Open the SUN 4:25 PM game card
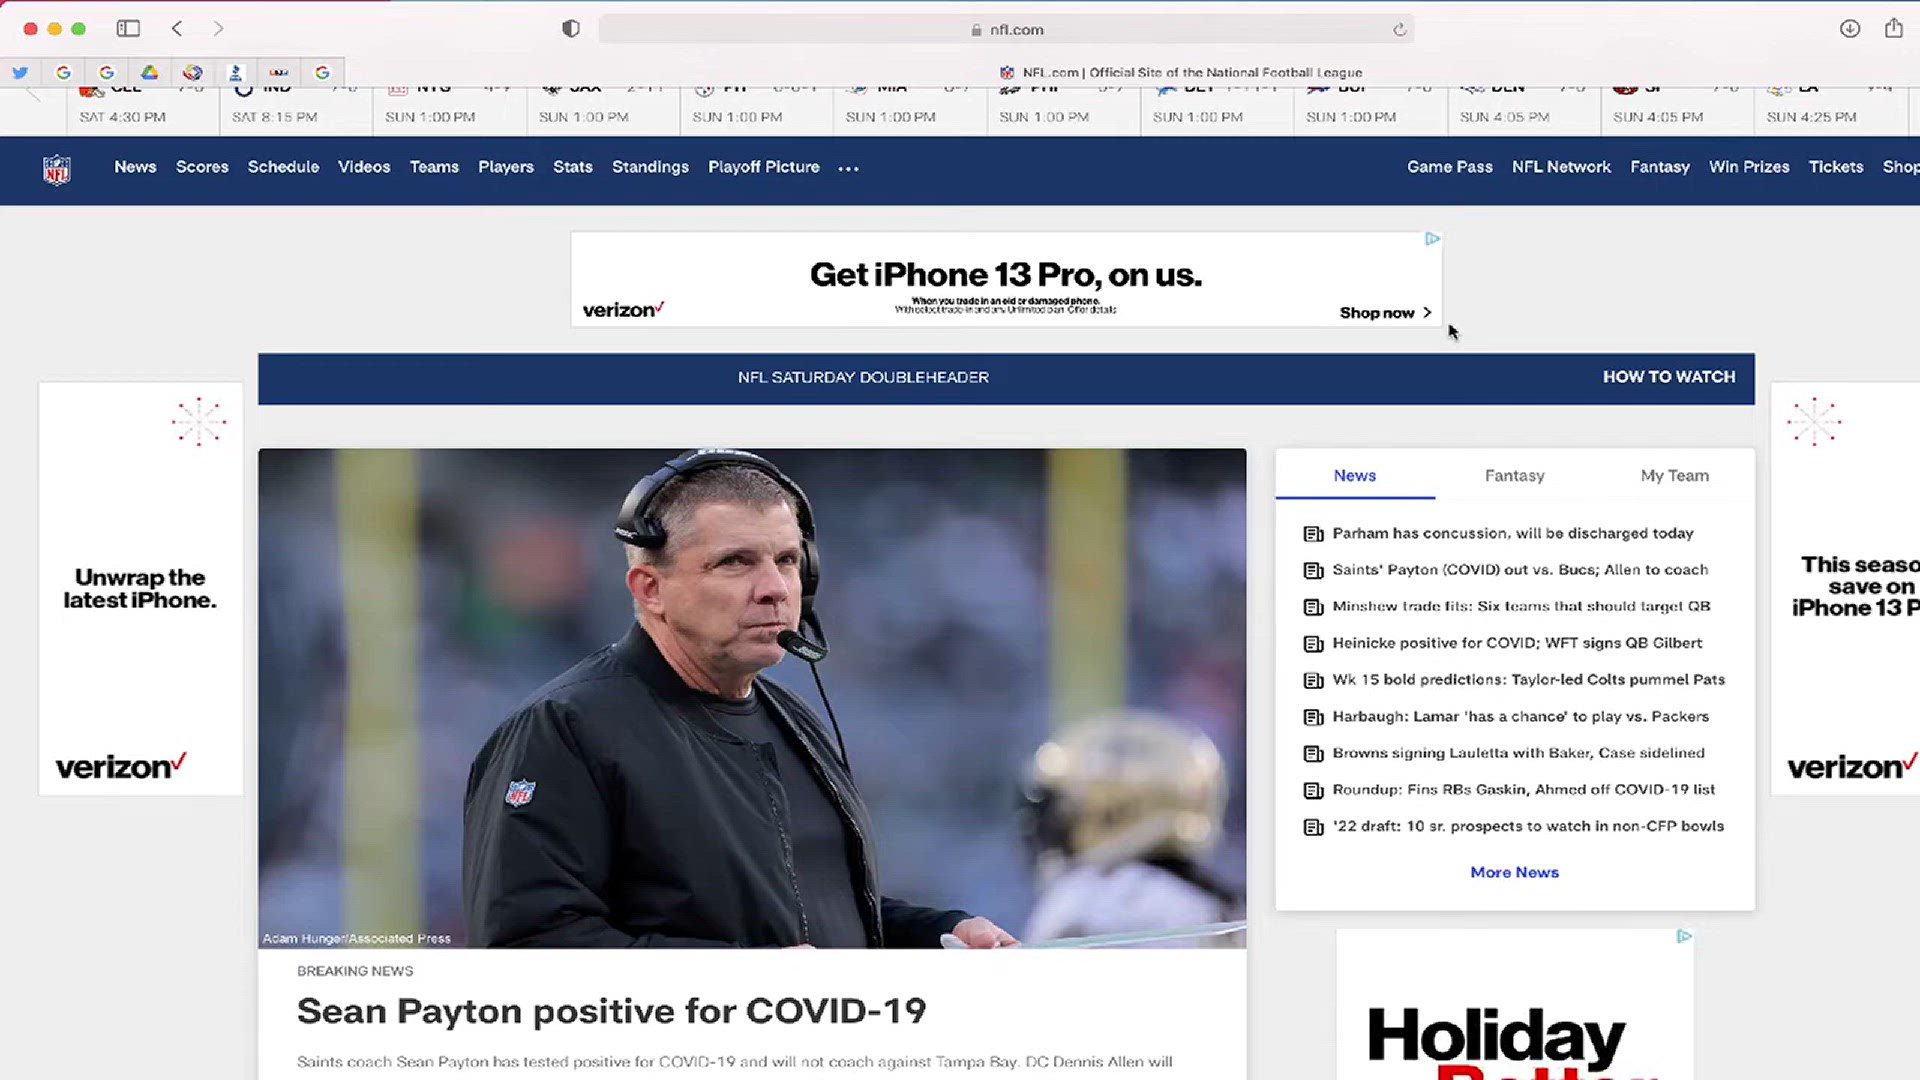The height and width of the screenshot is (1080, 1920). click(x=1830, y=110)
